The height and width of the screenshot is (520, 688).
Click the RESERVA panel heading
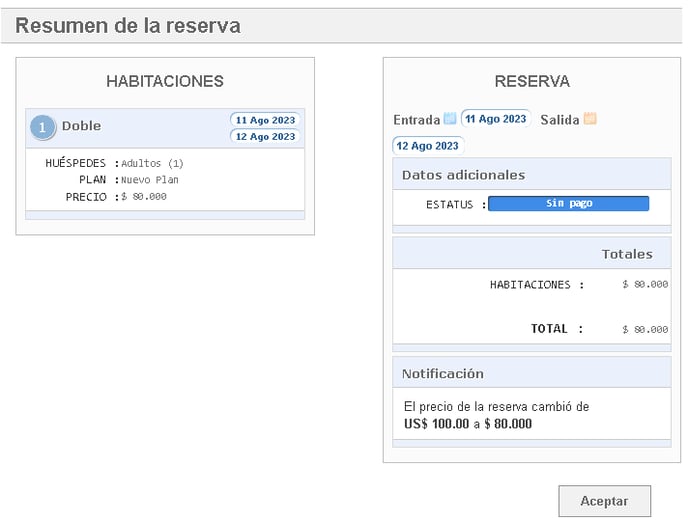(x=532, y=81)
